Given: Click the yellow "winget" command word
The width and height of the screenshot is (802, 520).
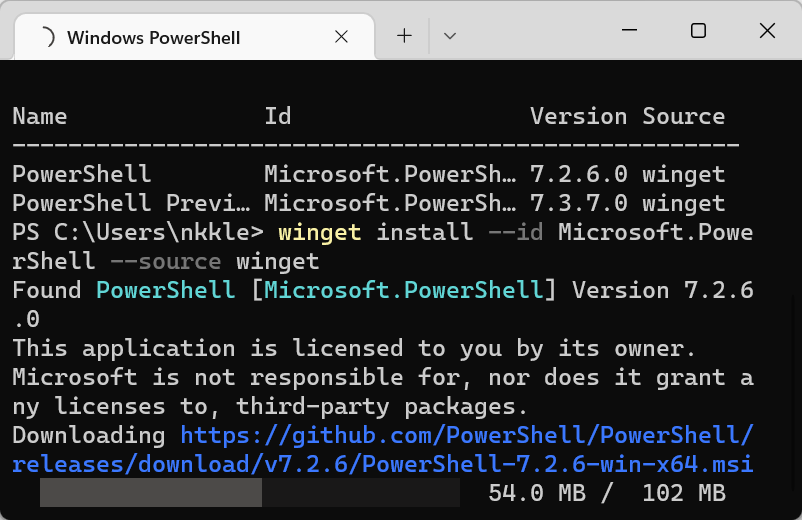Looking at the screenshot, I should coord(320,233).
